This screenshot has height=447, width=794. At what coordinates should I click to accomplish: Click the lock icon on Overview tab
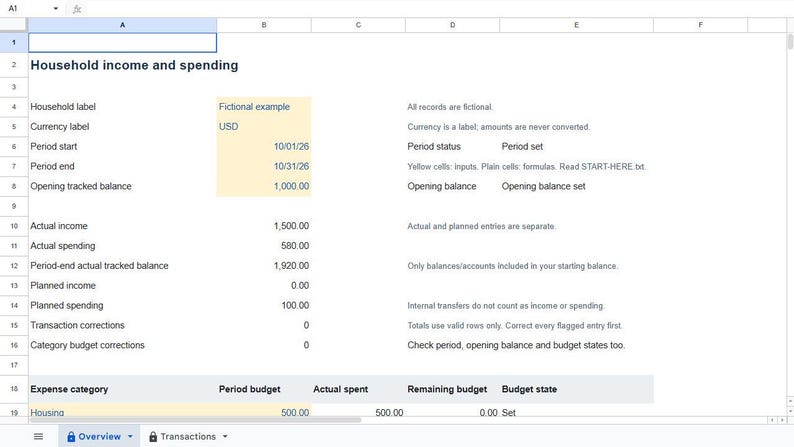(x=71, y=436)
